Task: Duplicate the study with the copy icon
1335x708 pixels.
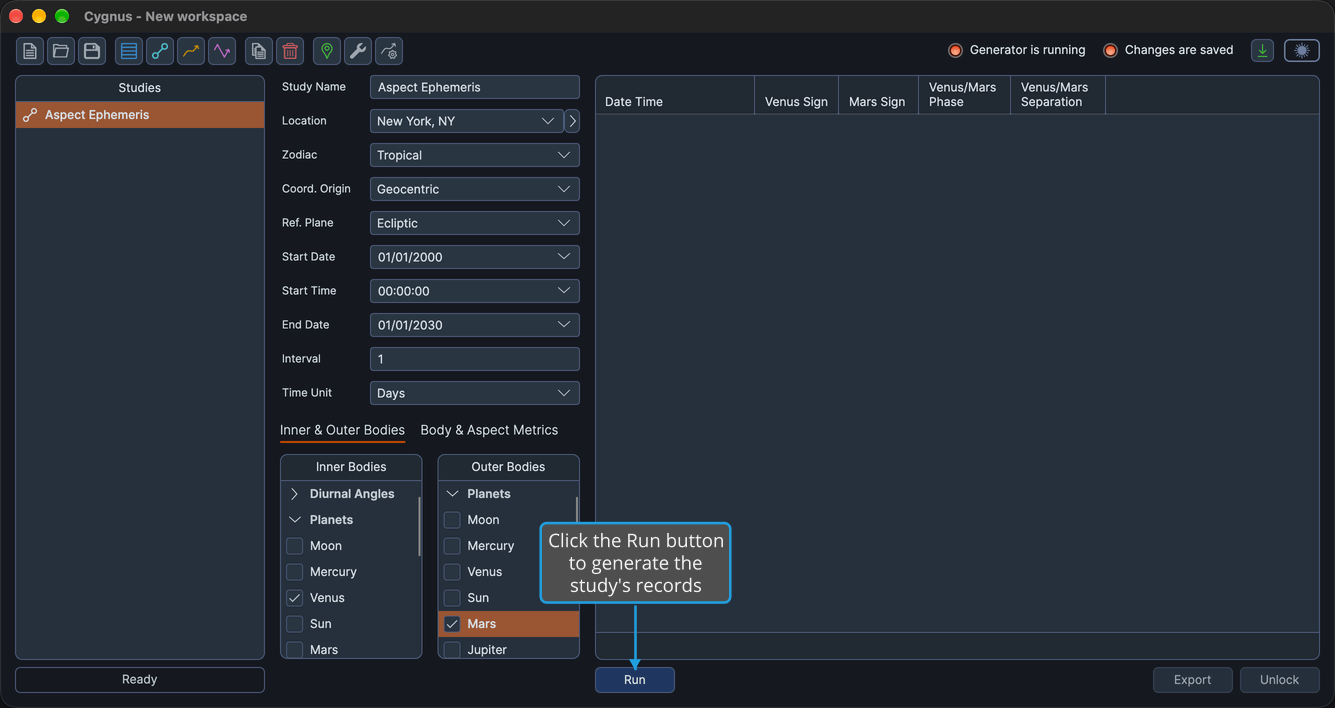Action: 259,51
